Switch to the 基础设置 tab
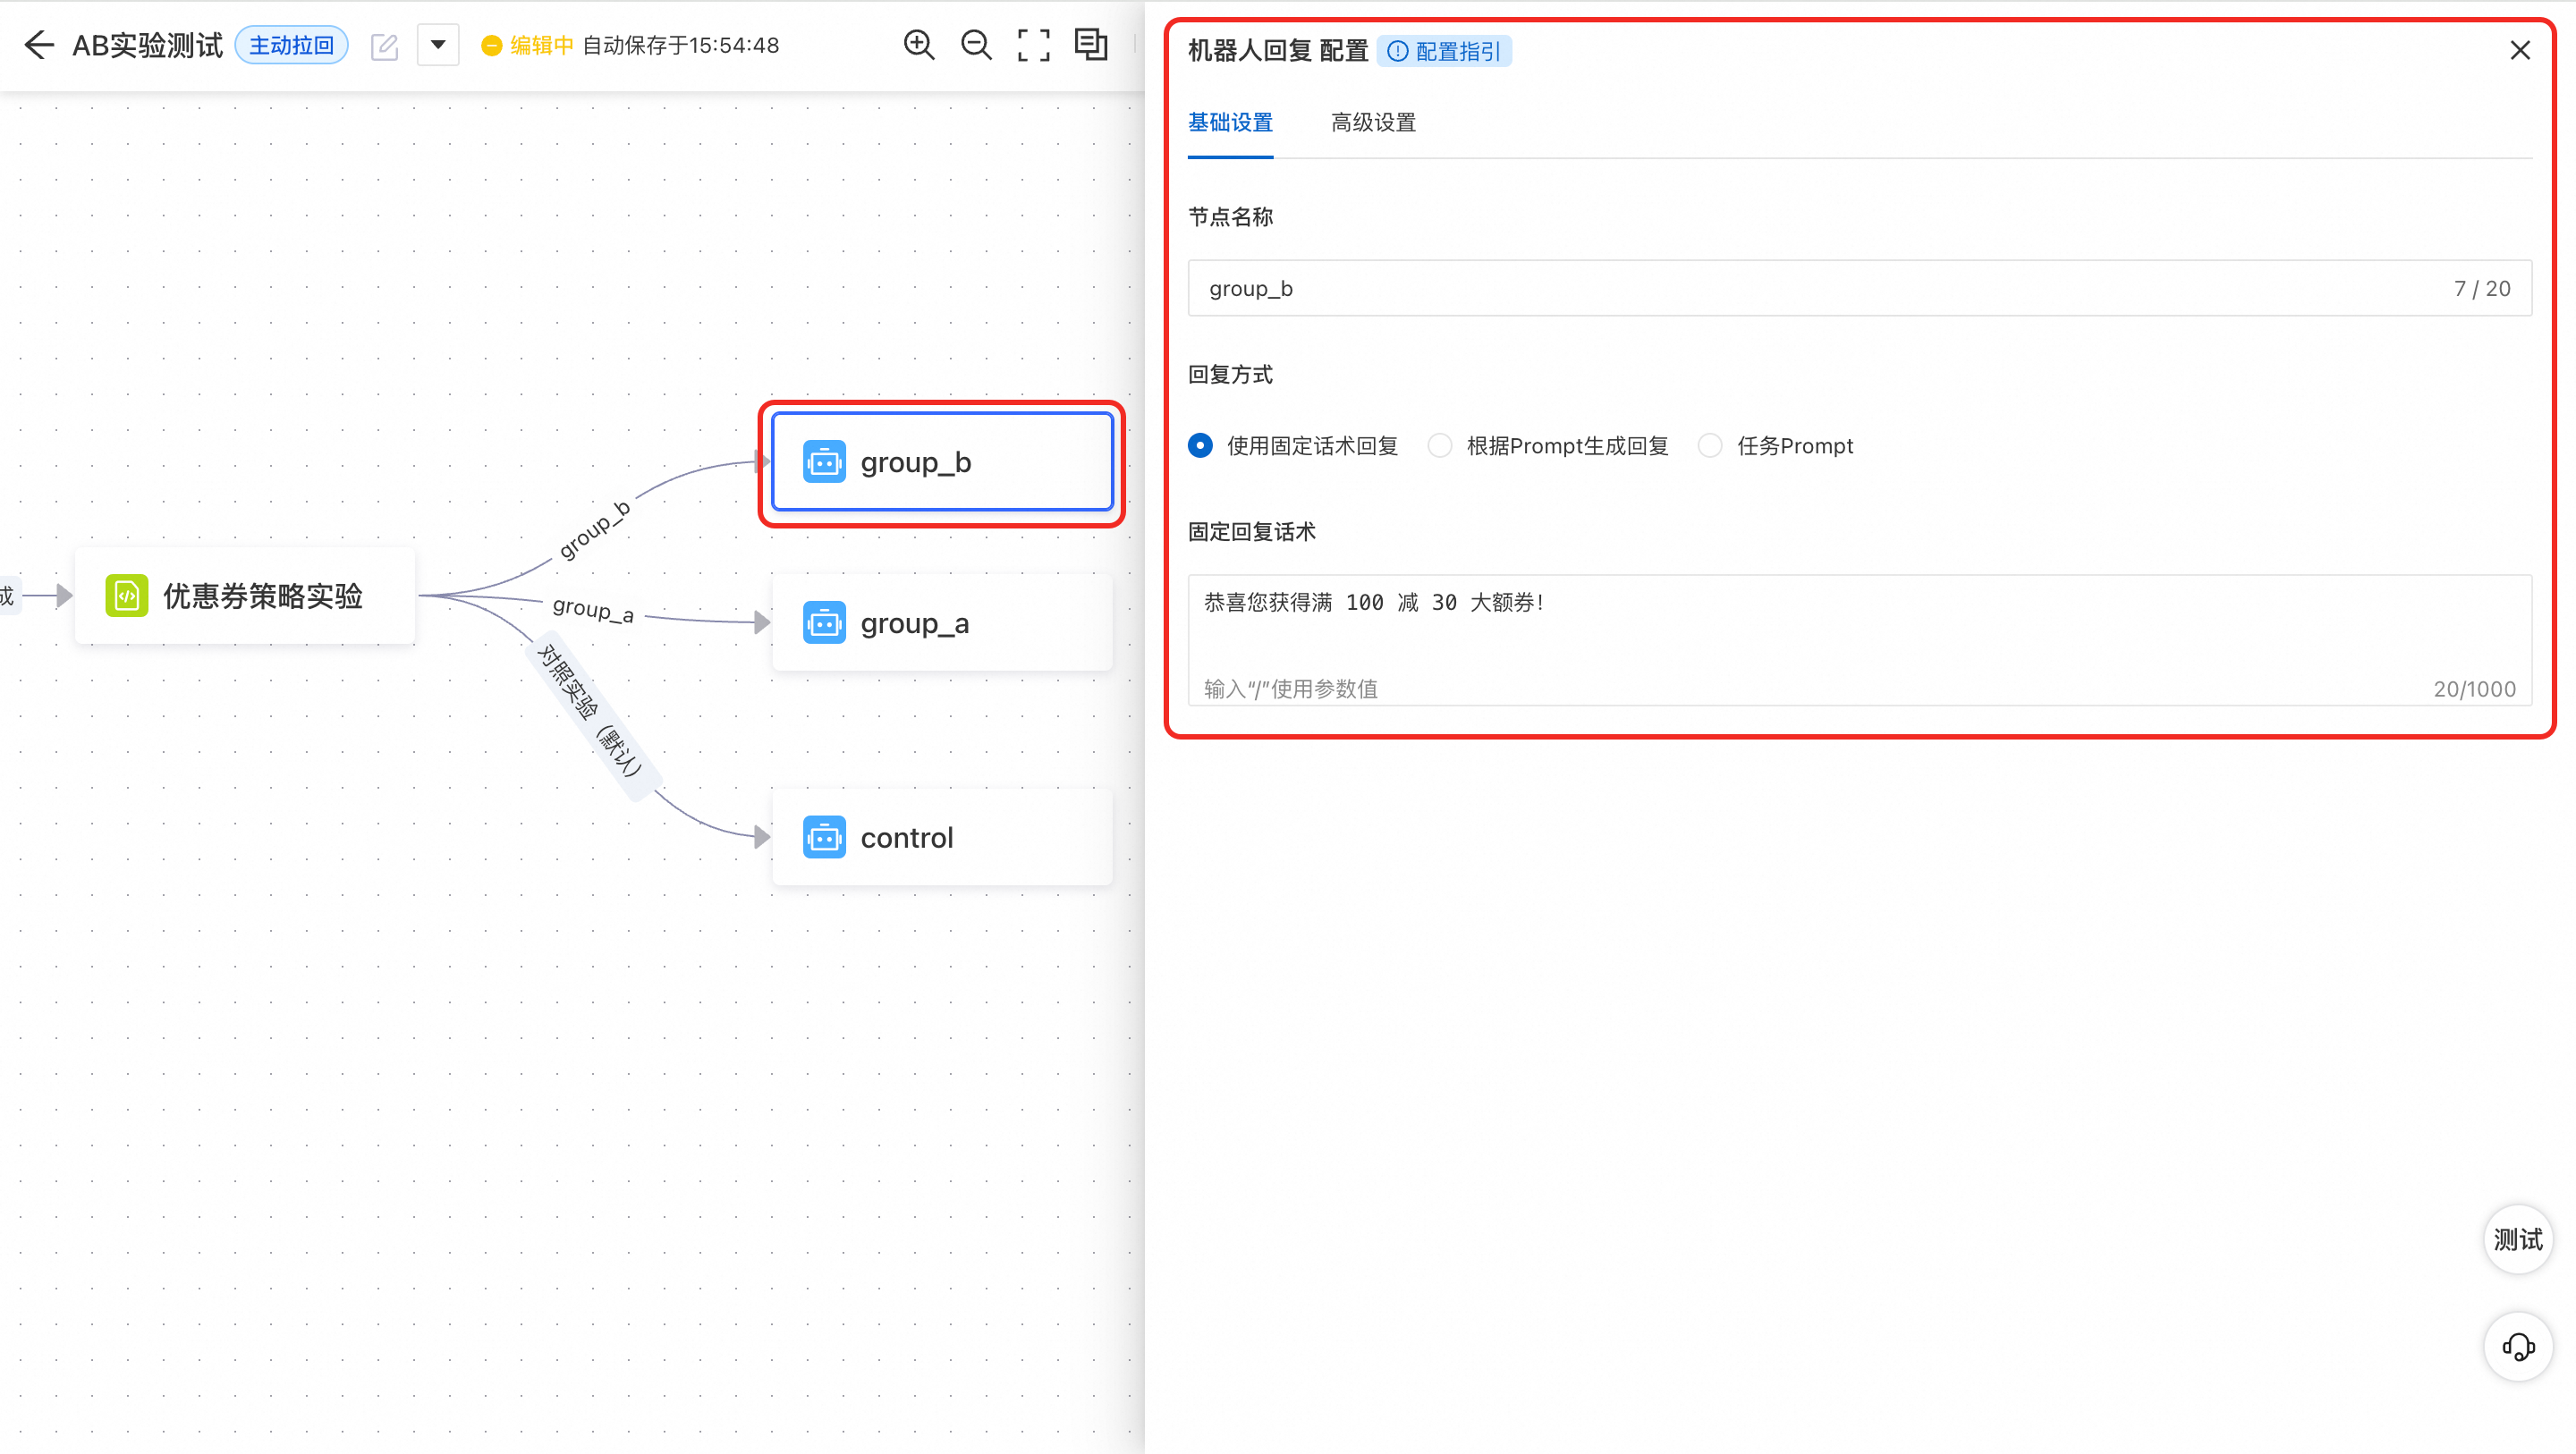The width and height of the screenshot is (2576, 1454). [x=1230, y=122]
